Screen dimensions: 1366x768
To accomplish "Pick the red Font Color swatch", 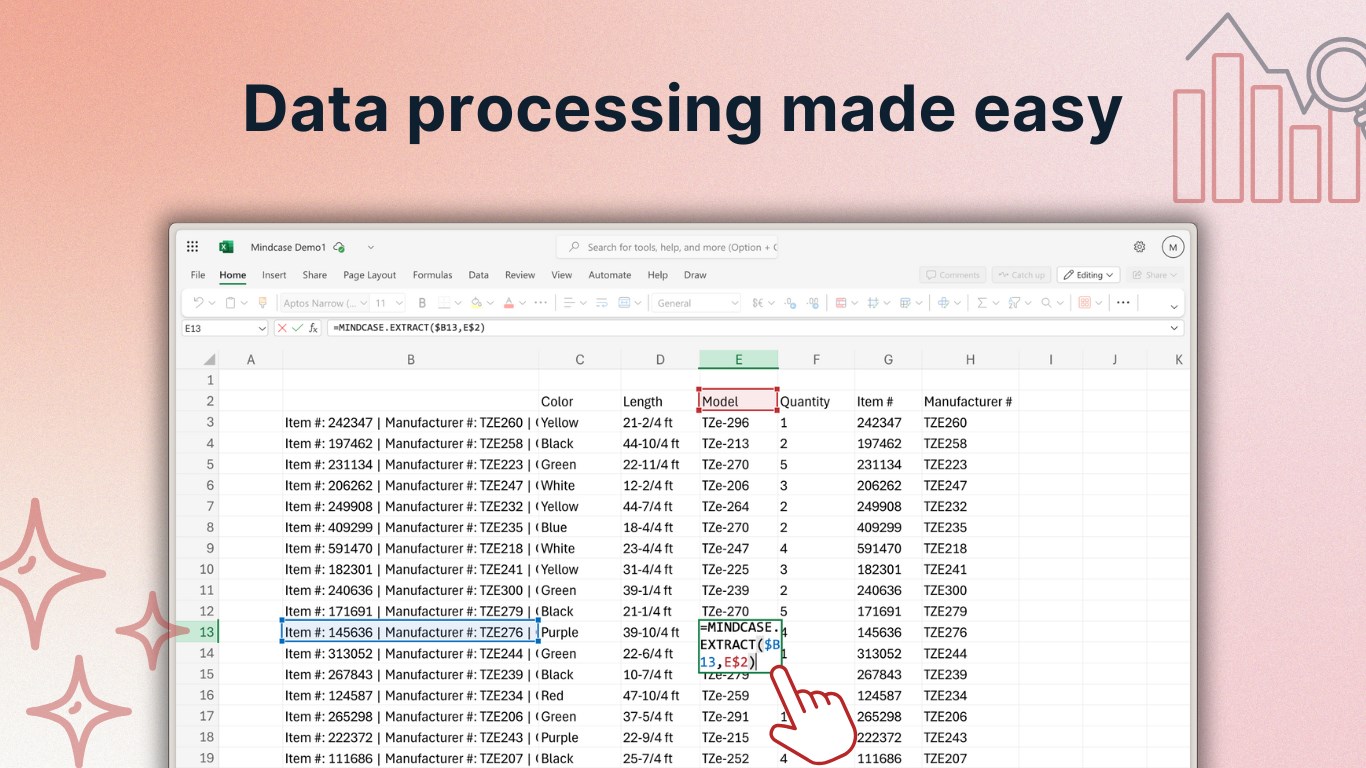I will coord(509,303).
